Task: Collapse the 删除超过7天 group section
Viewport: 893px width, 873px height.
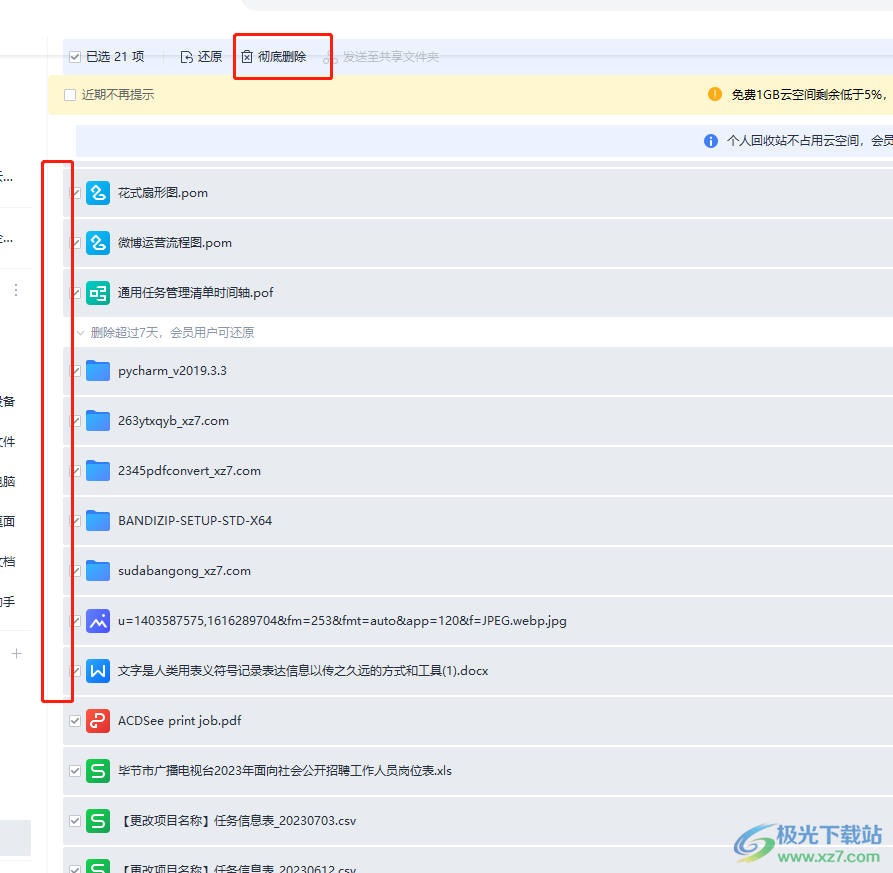Action: (81, 333)
